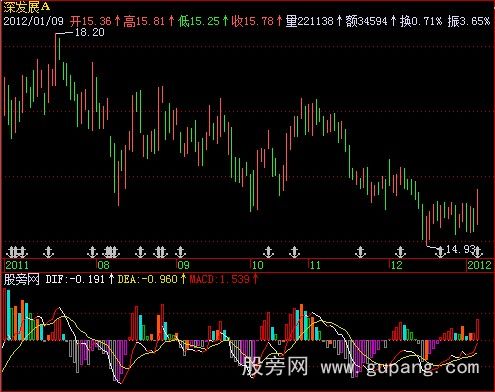Click the red MACD:1.539 indicator value
The image size is (495, 392).
(x=219, y=279)
